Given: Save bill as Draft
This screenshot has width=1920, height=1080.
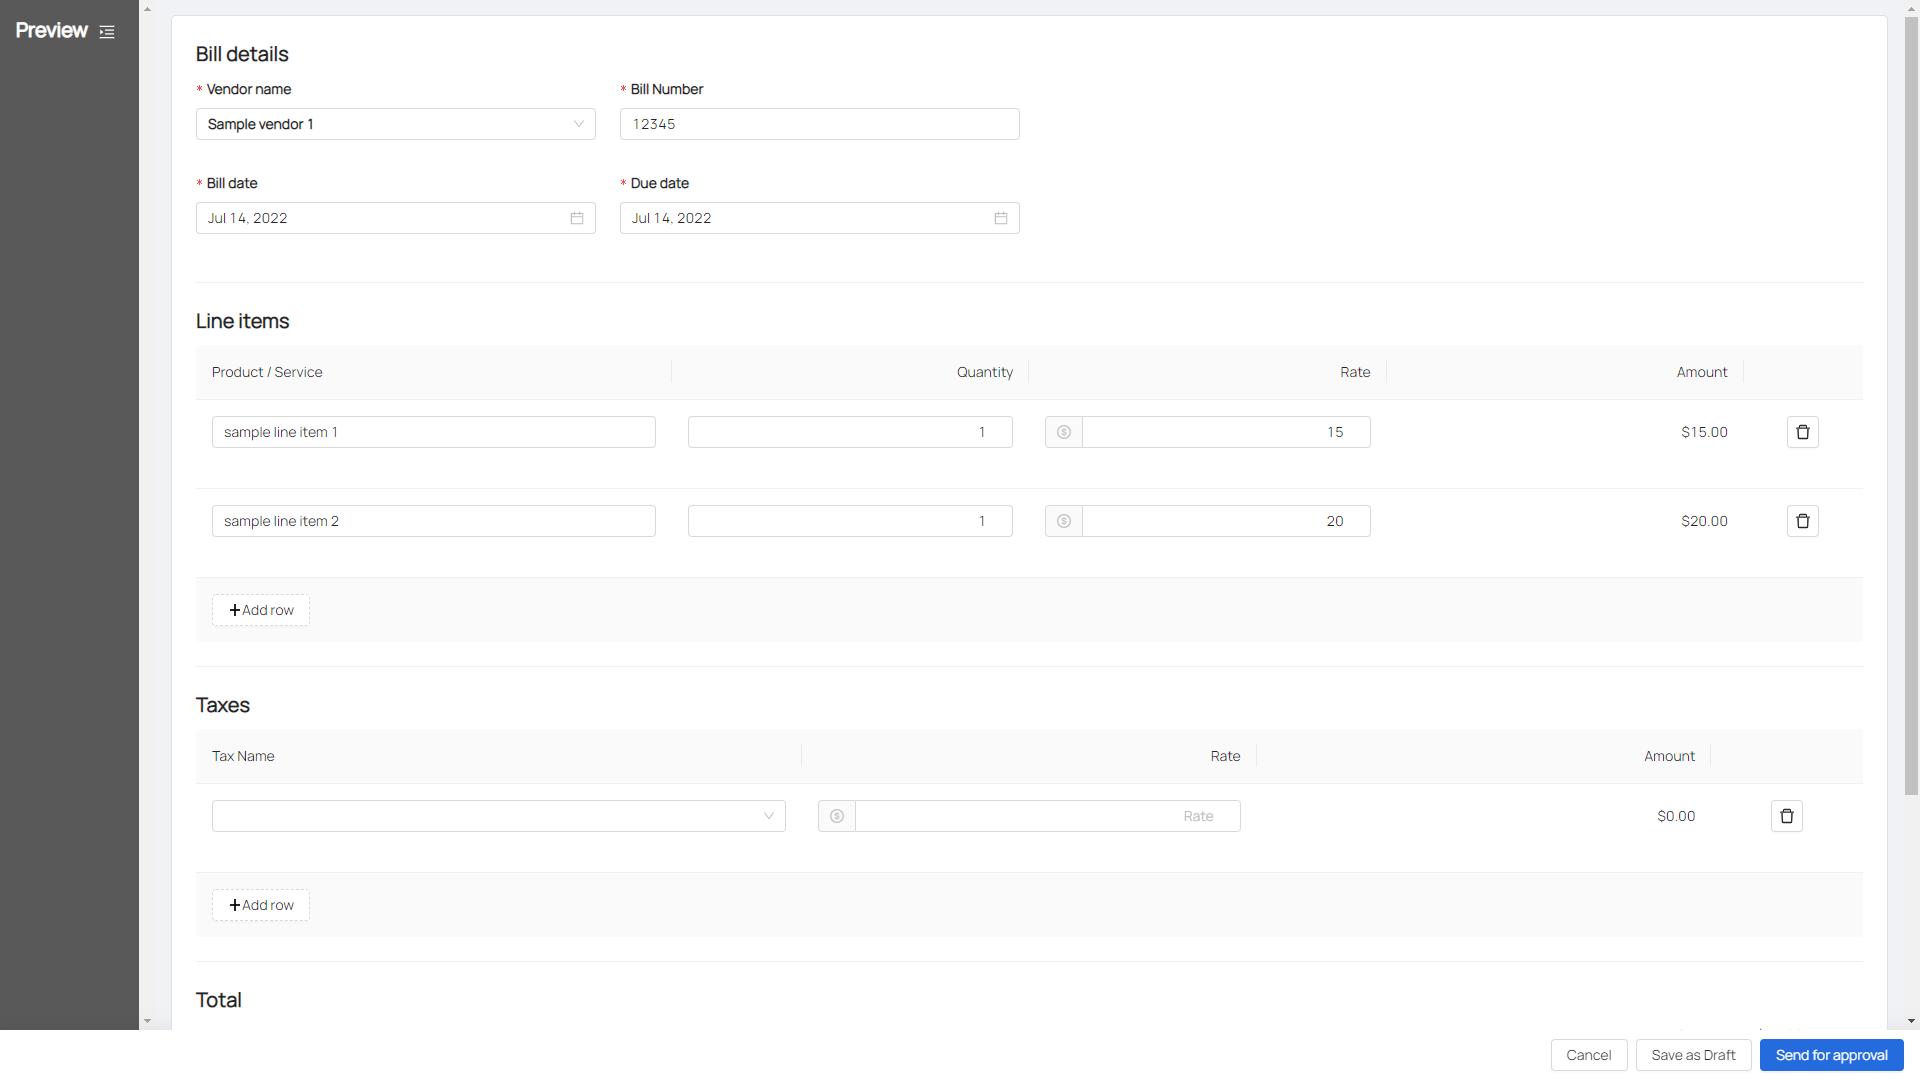Looking at the screenshot, I should pos(1693,1055).
